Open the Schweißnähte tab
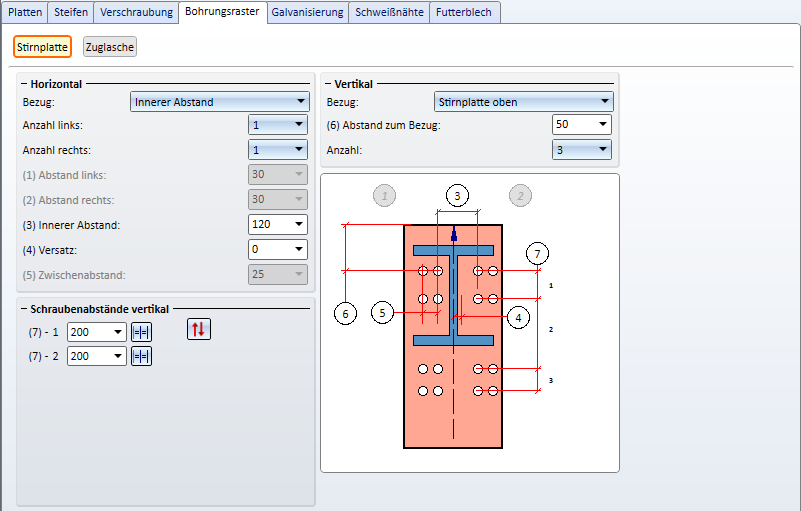The image size is (801, 511). click(389, 12)
